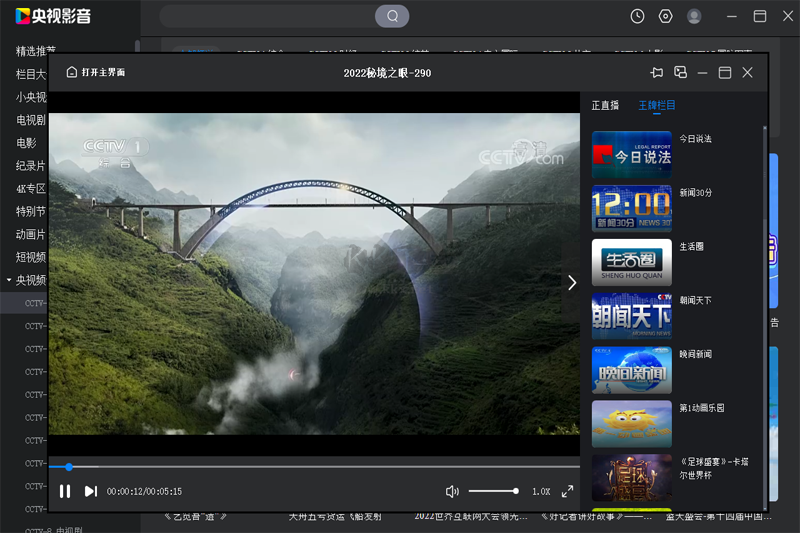Switch player to mini window mode
This screenshot has width=800, height=533.
click(x=680, y=72)
